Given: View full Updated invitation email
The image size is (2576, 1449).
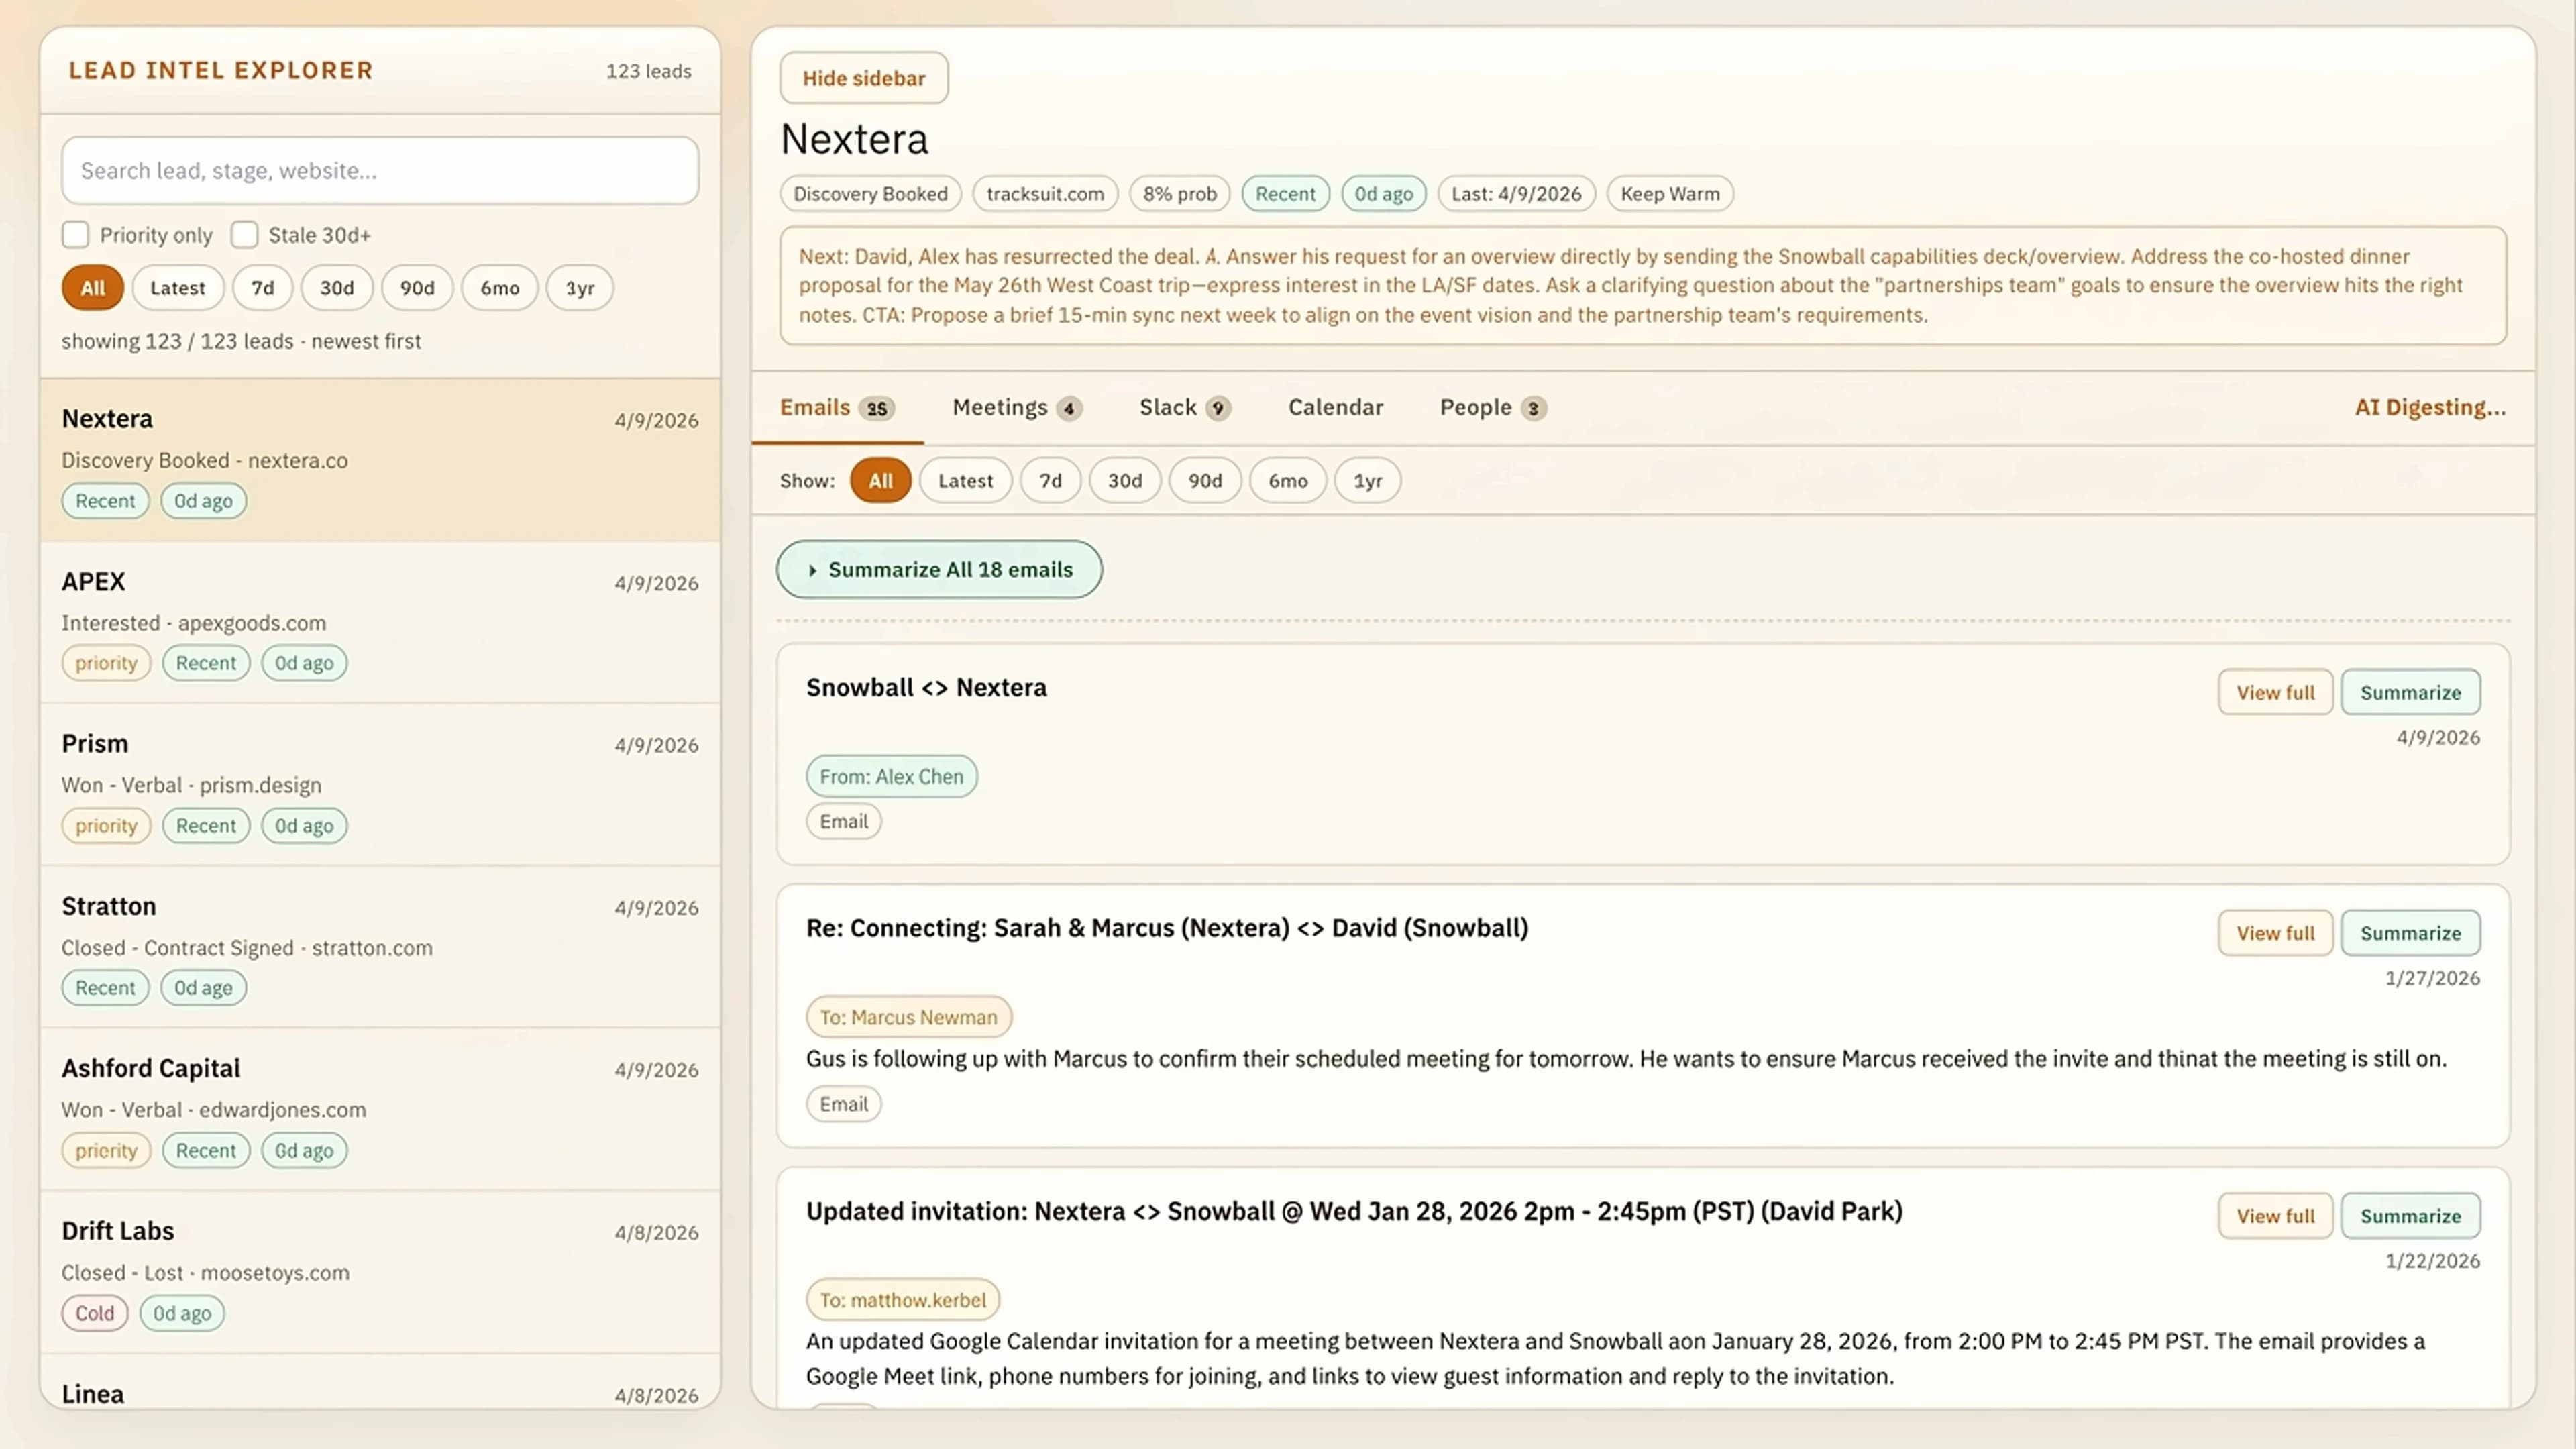Looking at the screenshot, I should [2275, 1216].
